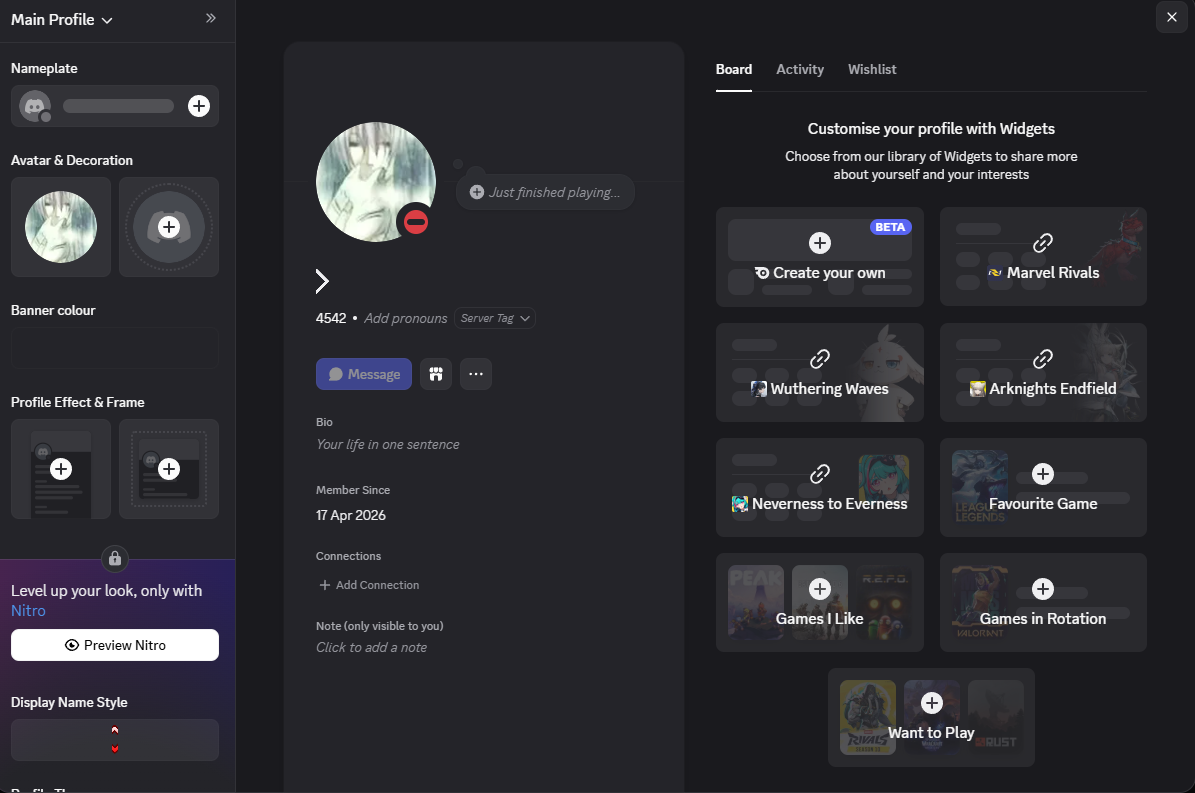1195x793 pixels.
Task: Collapse the sidebar with the double chevron
Action: [211, 18]
